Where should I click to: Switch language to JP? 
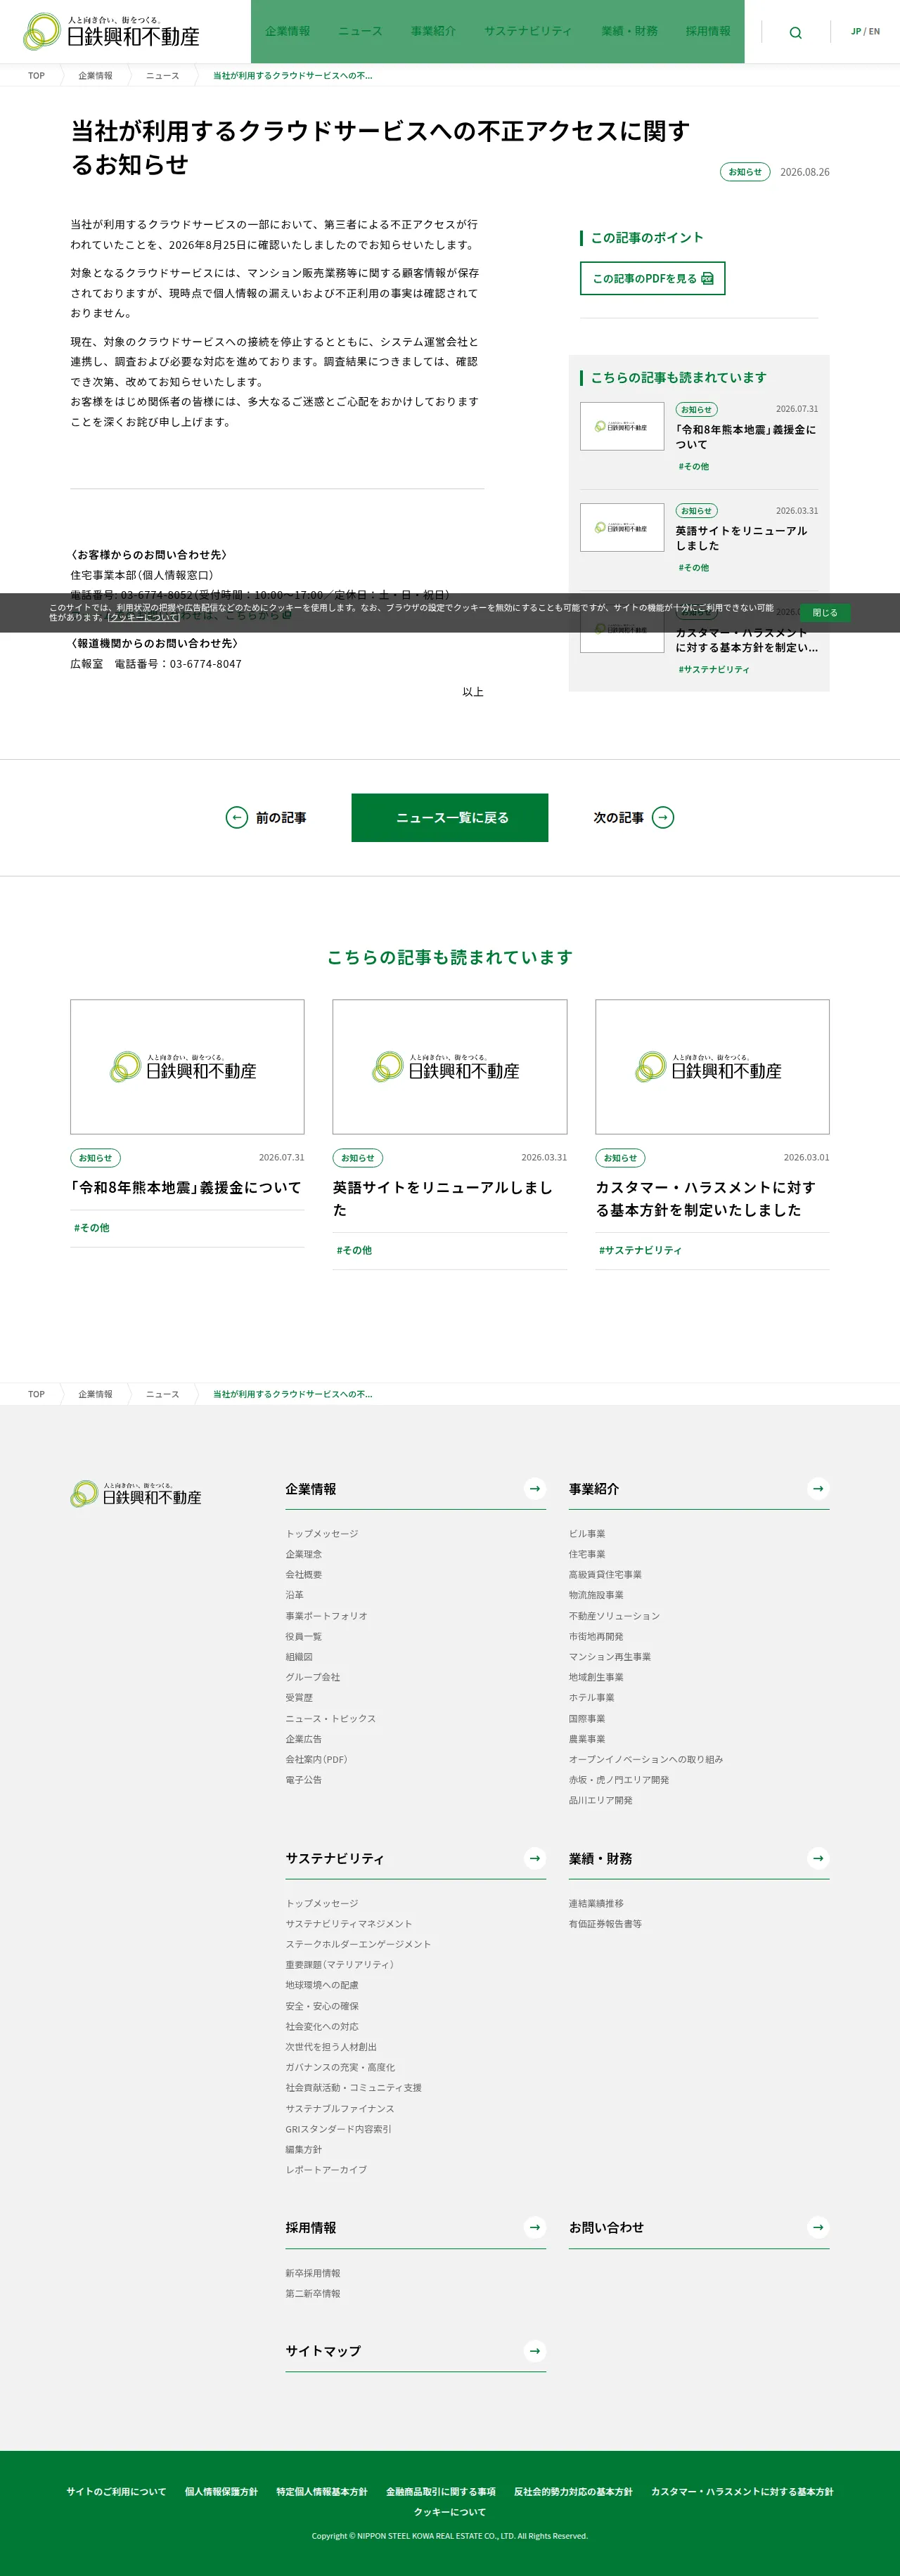pyautogui.click(x=856, y=32)
